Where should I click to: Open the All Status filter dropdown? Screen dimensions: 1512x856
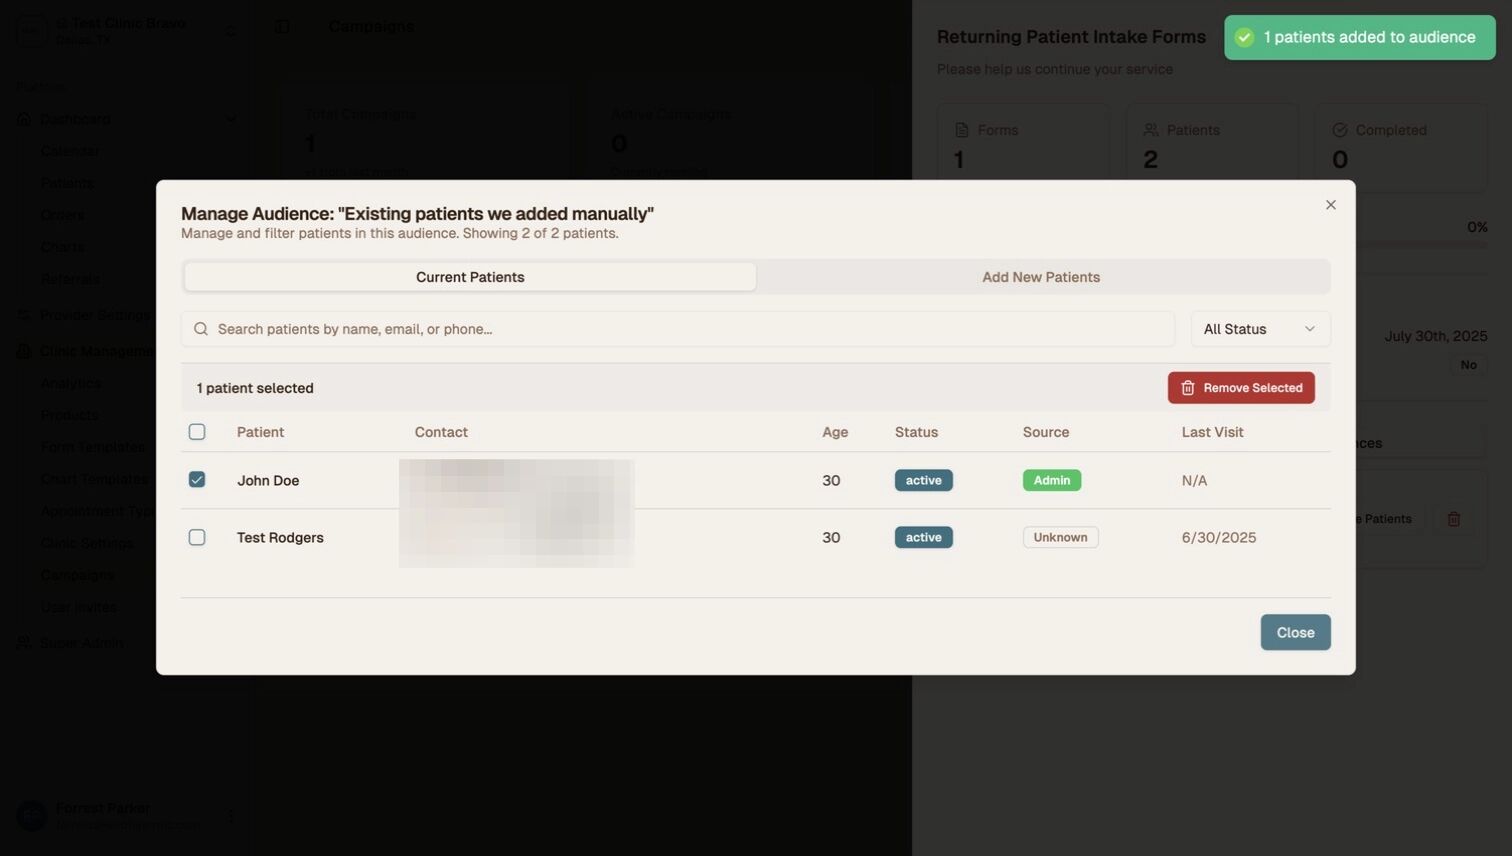(x=1260, y=329)
